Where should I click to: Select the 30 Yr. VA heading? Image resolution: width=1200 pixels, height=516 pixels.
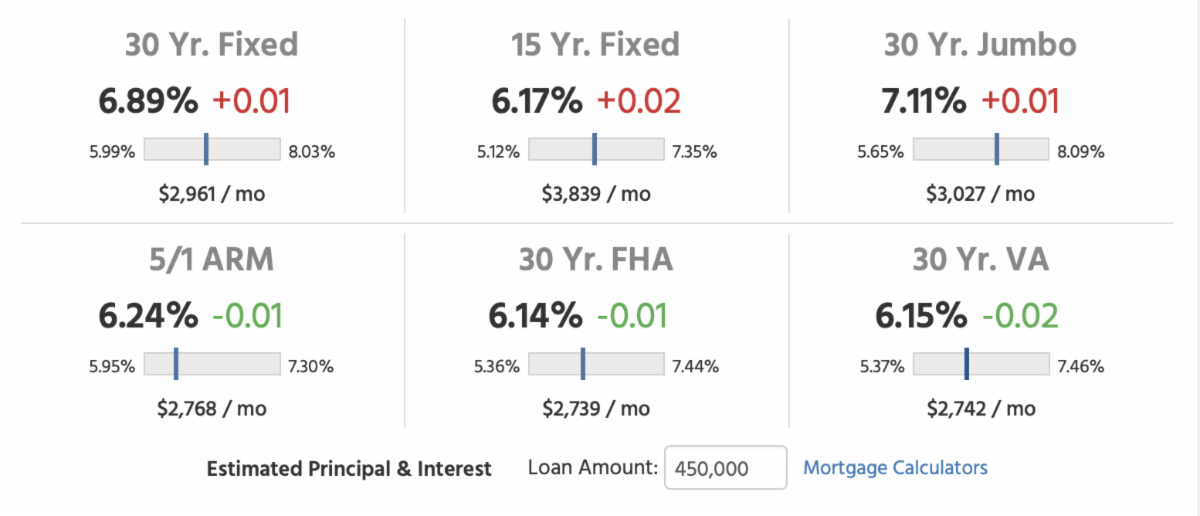[x=980, y=260]
